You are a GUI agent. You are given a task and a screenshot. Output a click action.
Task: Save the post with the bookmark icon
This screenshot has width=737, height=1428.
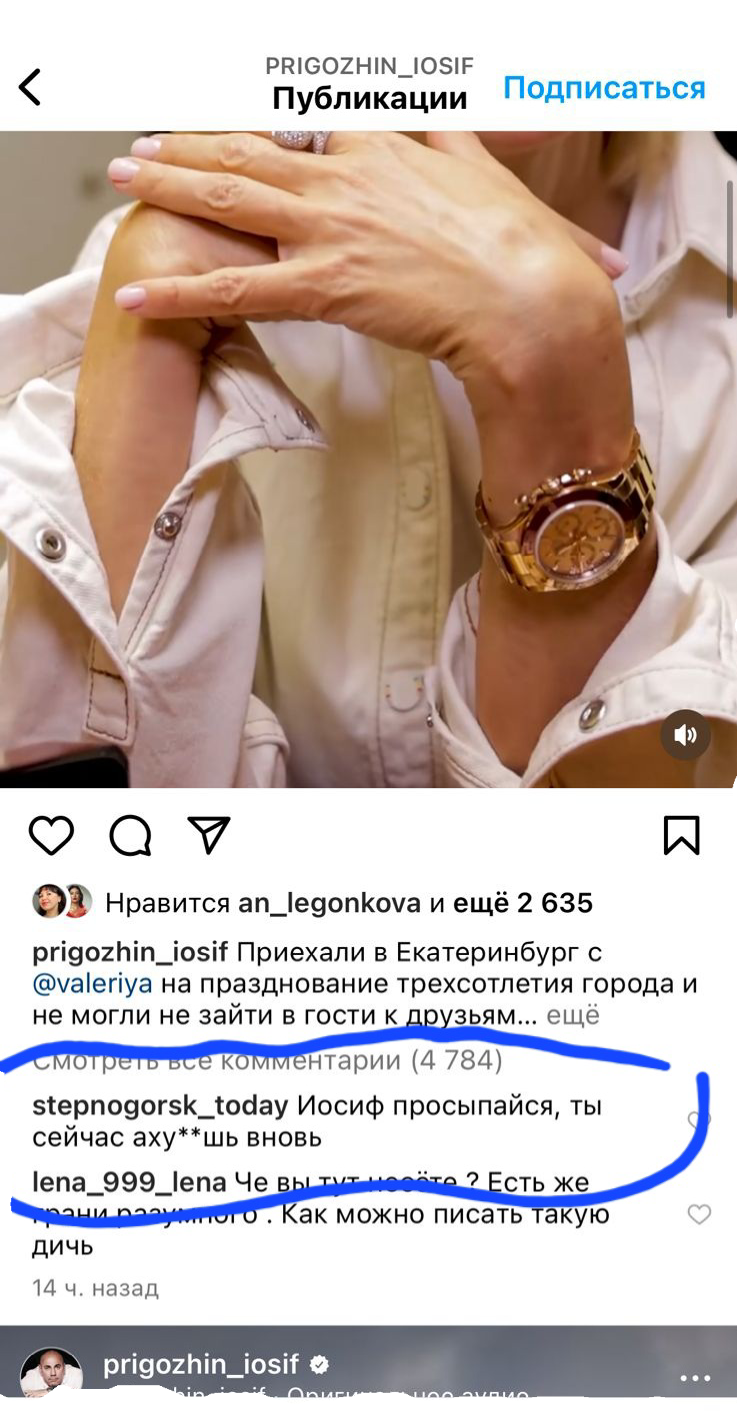(681, 835)
